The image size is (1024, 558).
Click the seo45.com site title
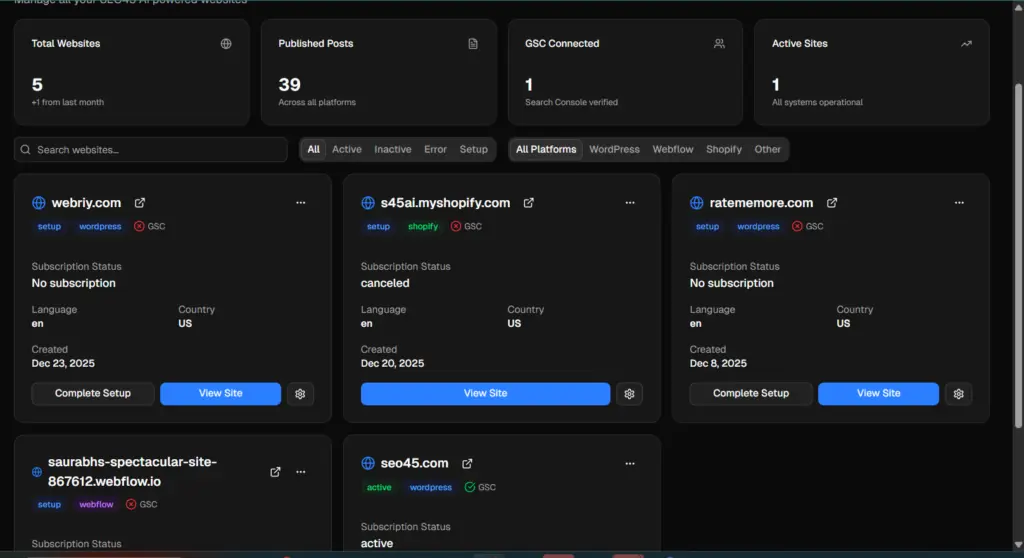click(x=415, y=463)
